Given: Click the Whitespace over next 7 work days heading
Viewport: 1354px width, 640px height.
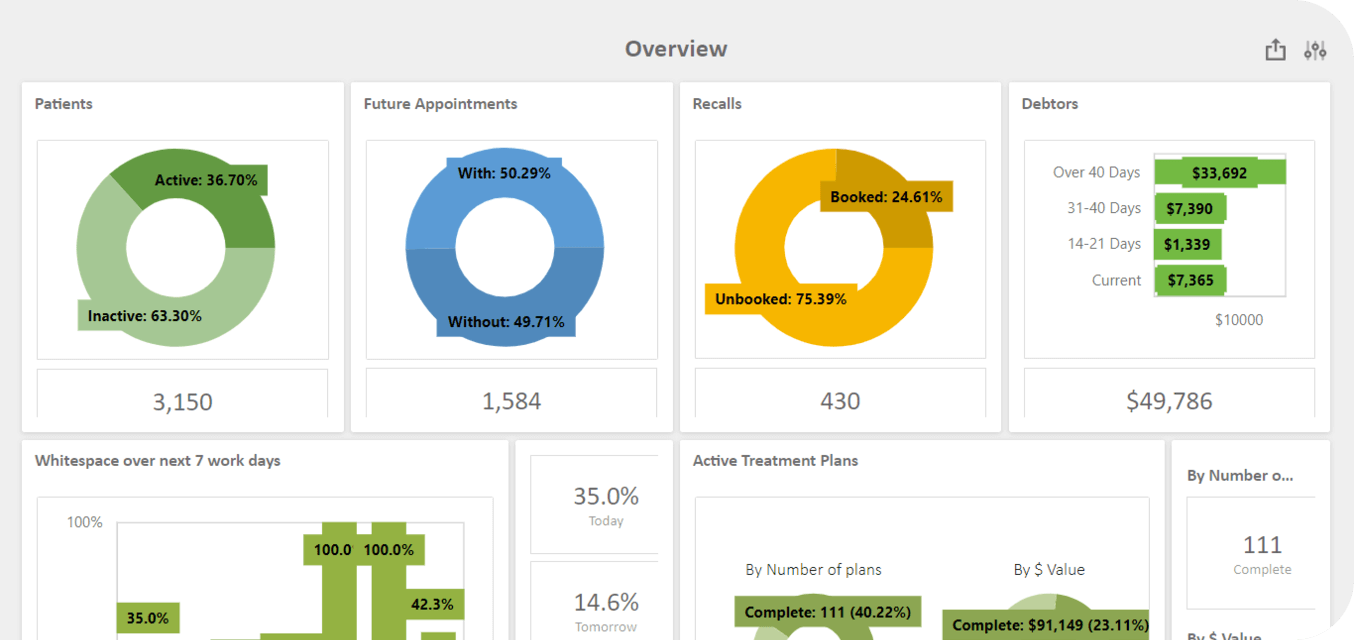Looking at the screenshot, I should [158, 461].
